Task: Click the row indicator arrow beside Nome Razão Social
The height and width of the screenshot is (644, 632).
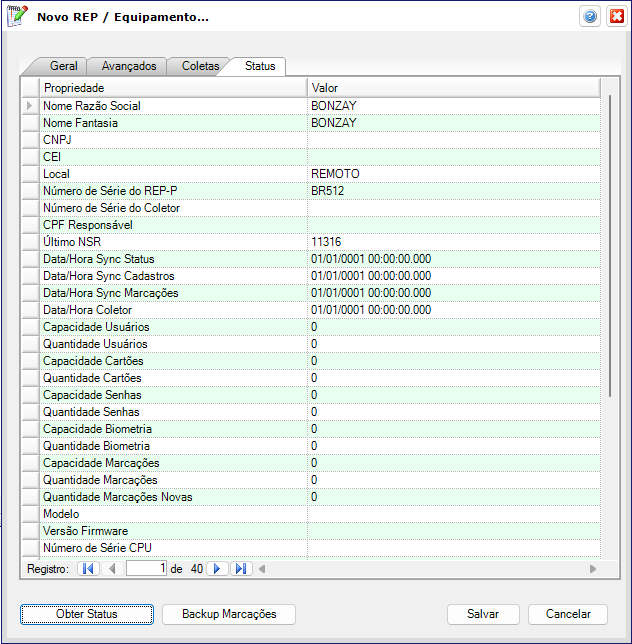Action: click(x=30, y=106)
